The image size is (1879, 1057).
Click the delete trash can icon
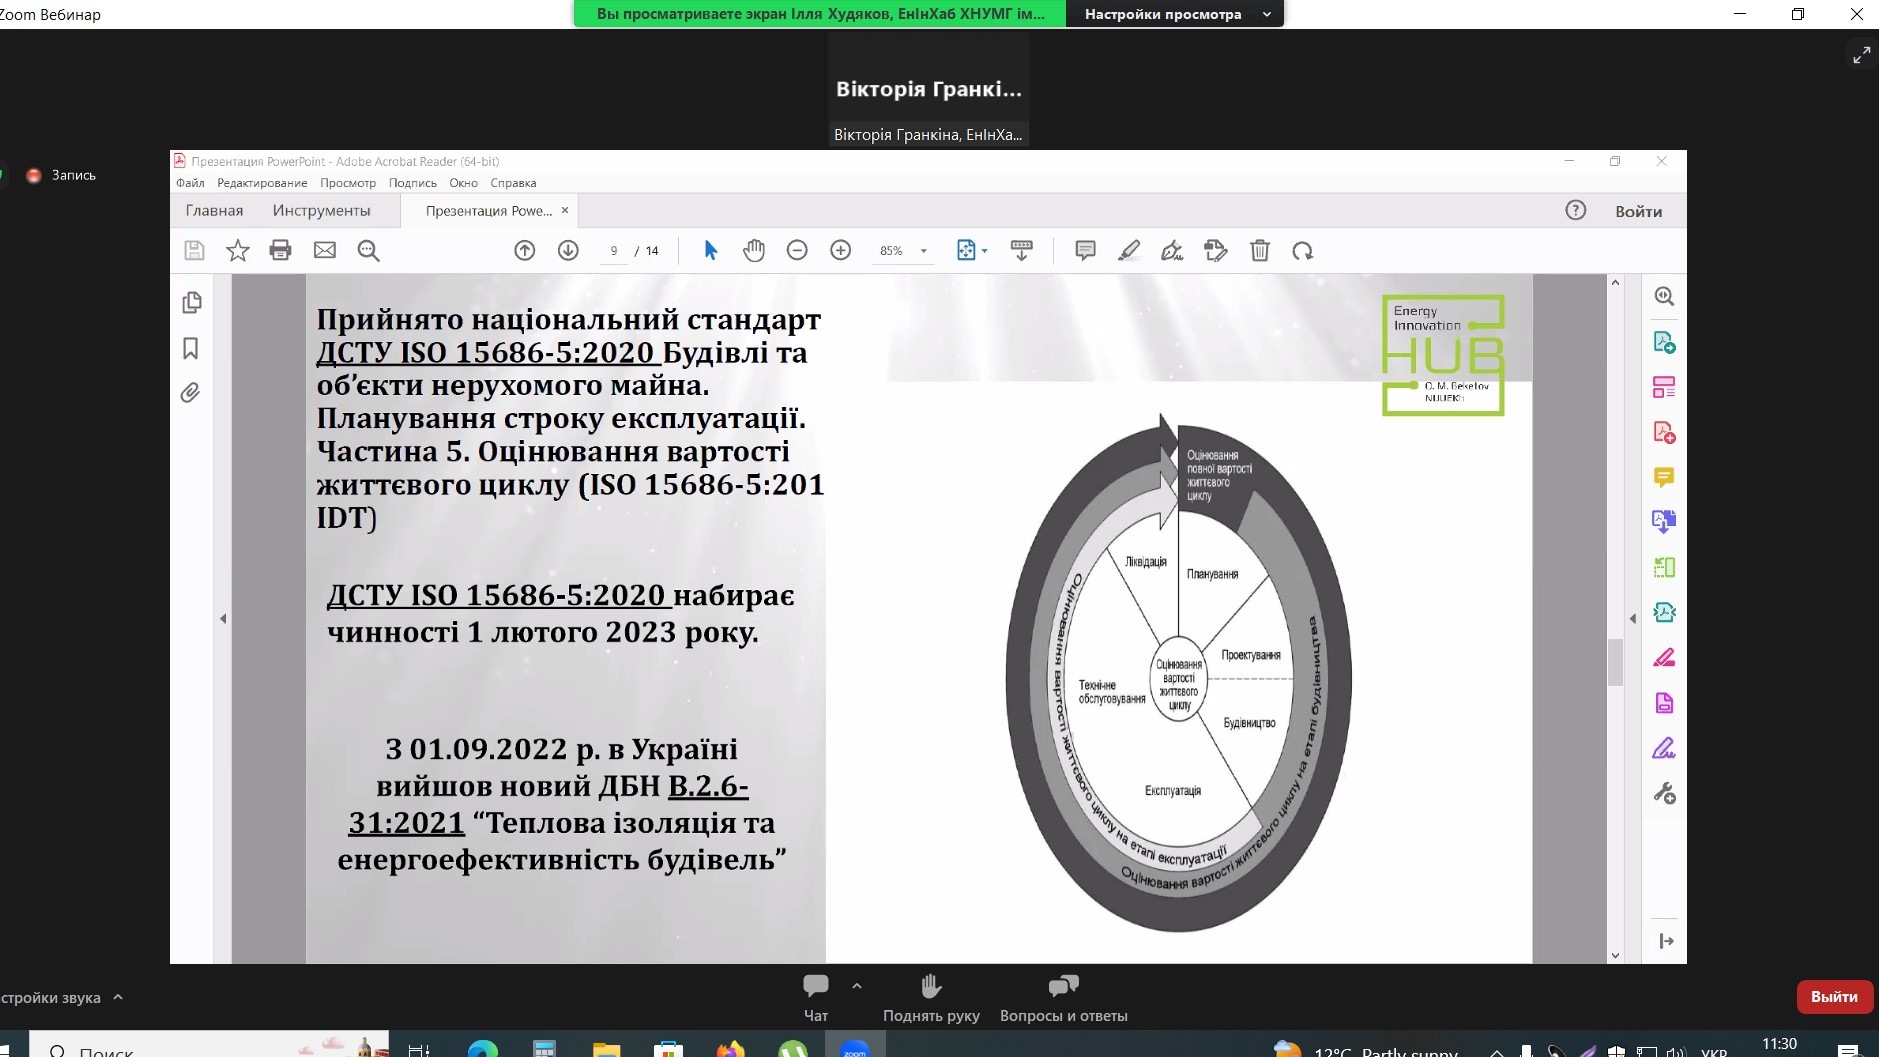[1260, 250]
